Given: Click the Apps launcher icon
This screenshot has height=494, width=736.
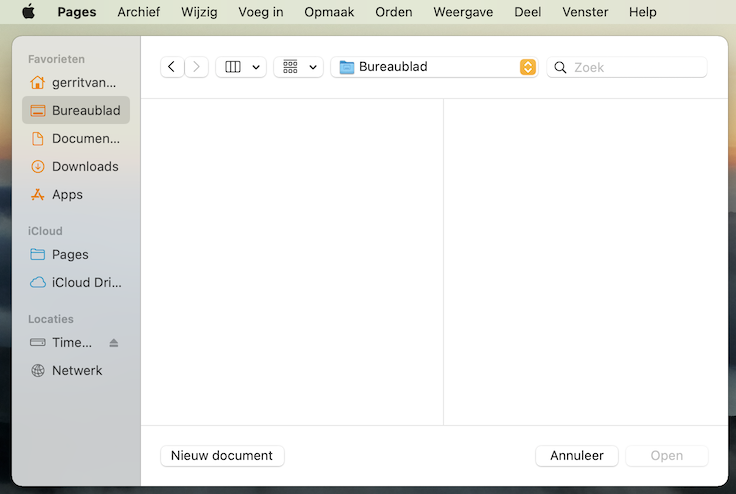Looking at the screenshot, I should coord(38,194).
